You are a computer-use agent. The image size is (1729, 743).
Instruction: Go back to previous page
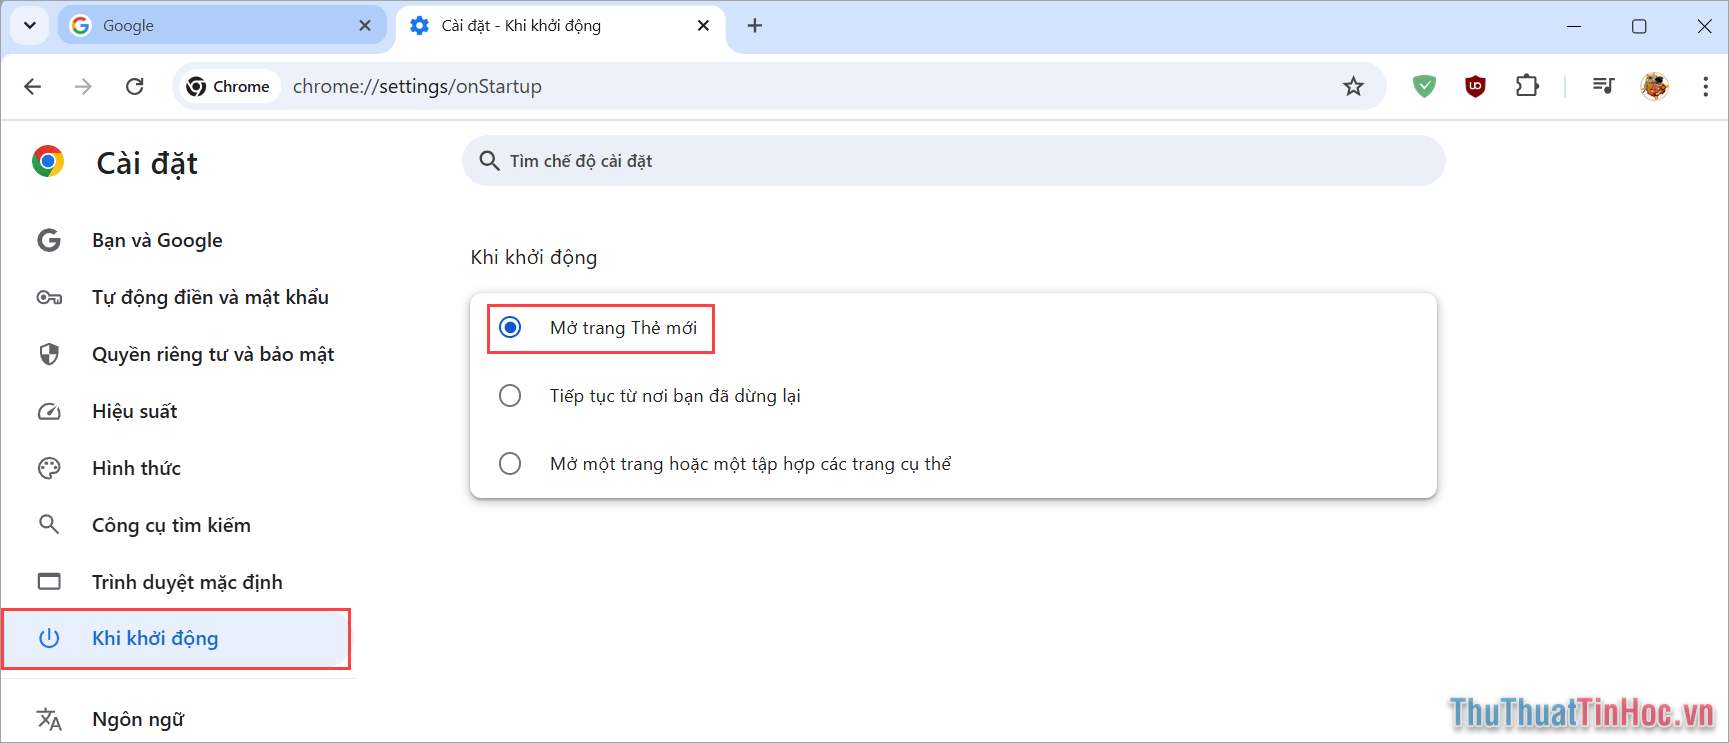coord(32,87)
